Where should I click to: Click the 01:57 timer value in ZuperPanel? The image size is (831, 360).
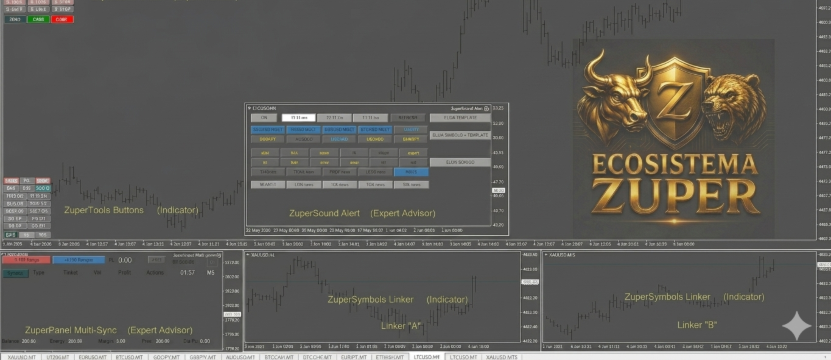187,273
